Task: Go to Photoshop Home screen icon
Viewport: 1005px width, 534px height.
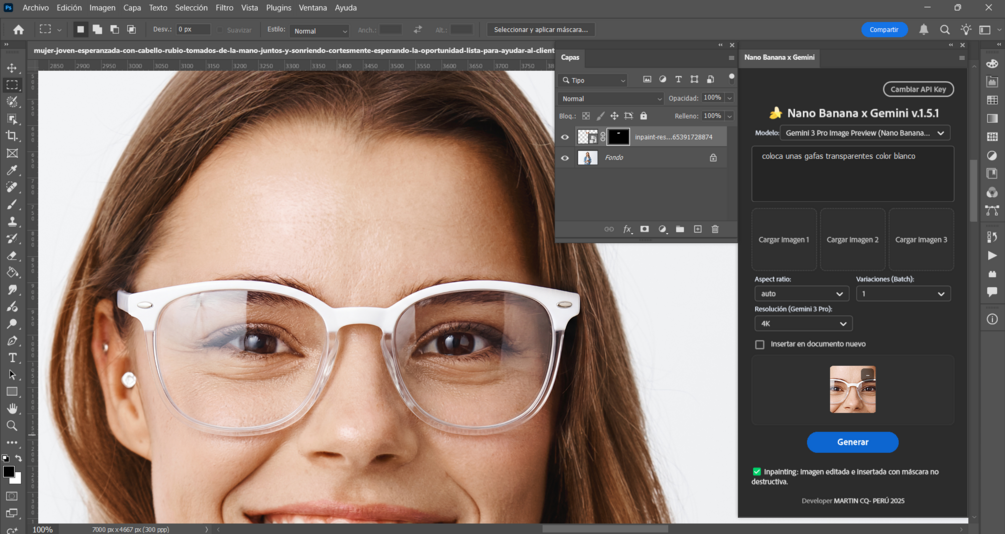Action: point(19,29)
